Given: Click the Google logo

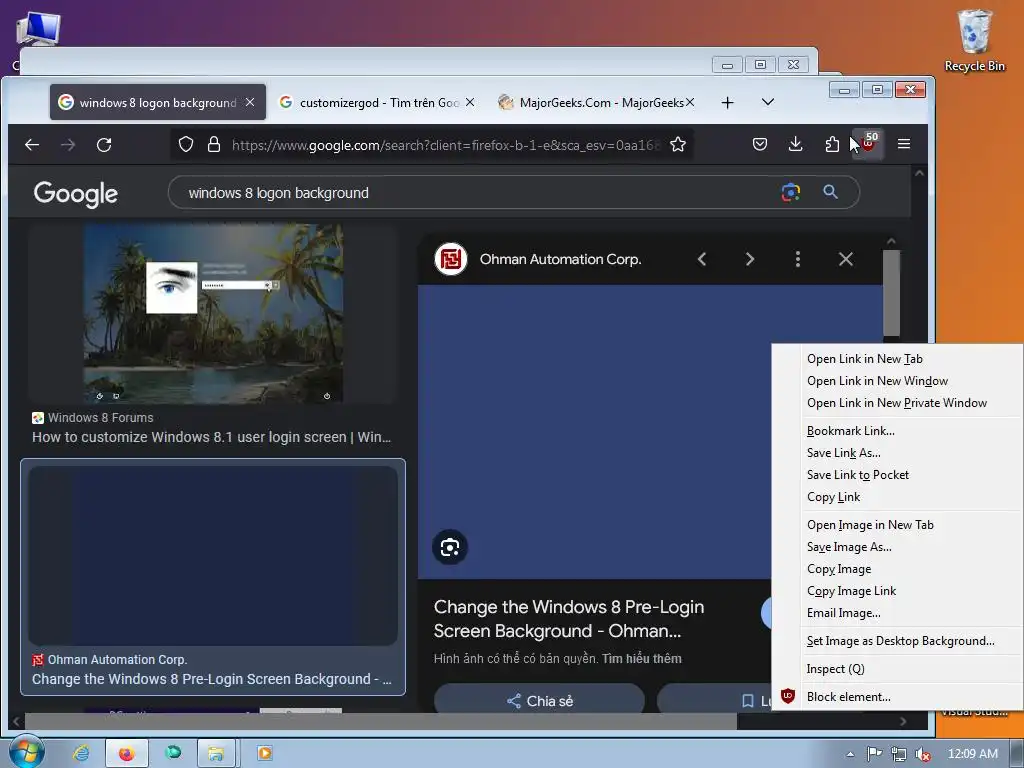Looking at the screenshot, I should click(76, 194).
